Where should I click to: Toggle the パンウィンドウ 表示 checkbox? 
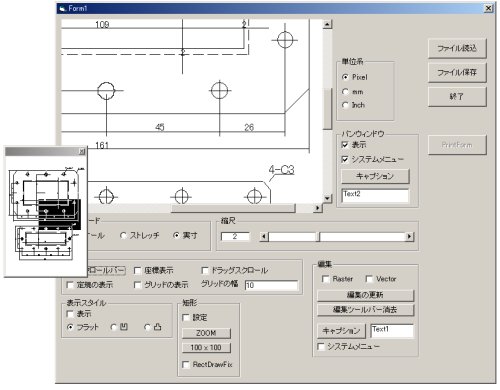tap(345, 145)
